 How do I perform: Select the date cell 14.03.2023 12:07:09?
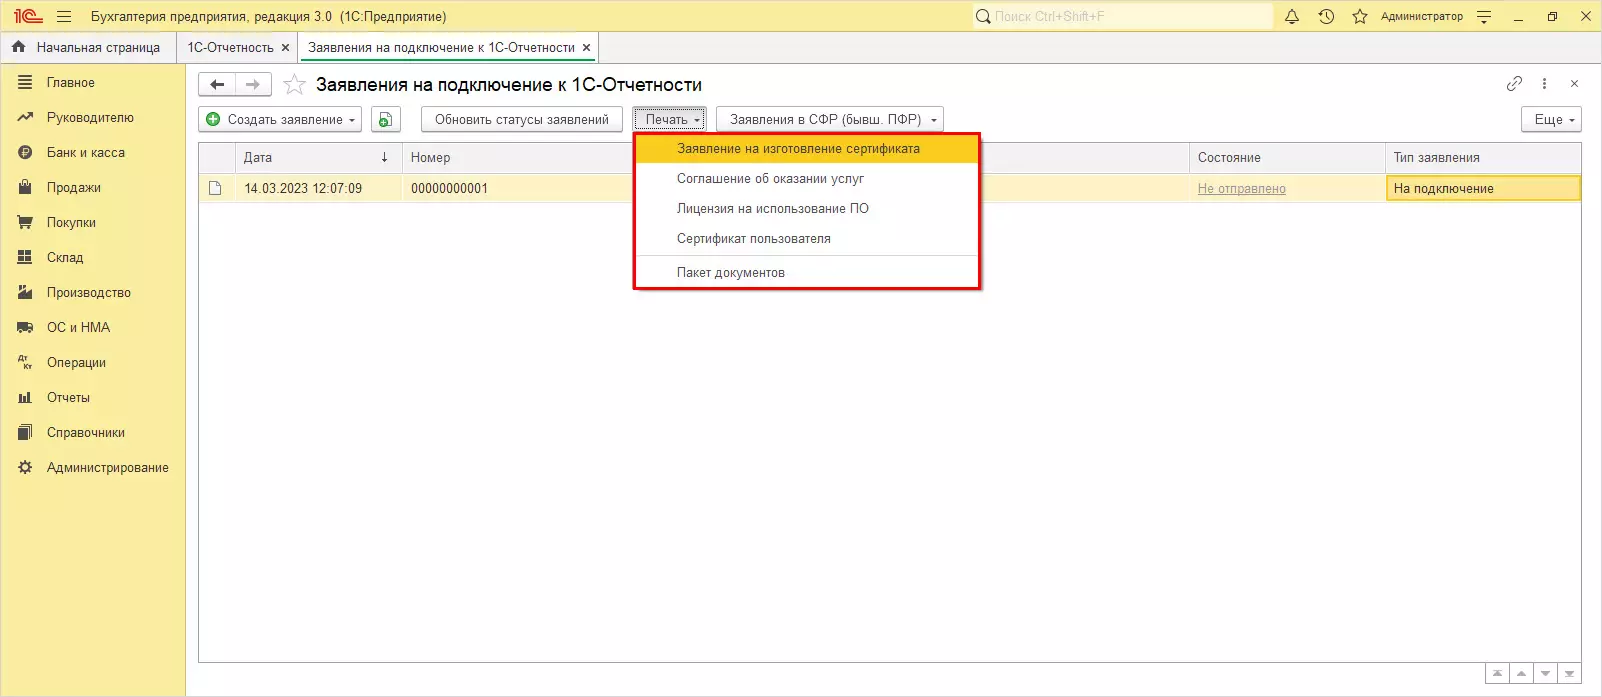[319, 188]
